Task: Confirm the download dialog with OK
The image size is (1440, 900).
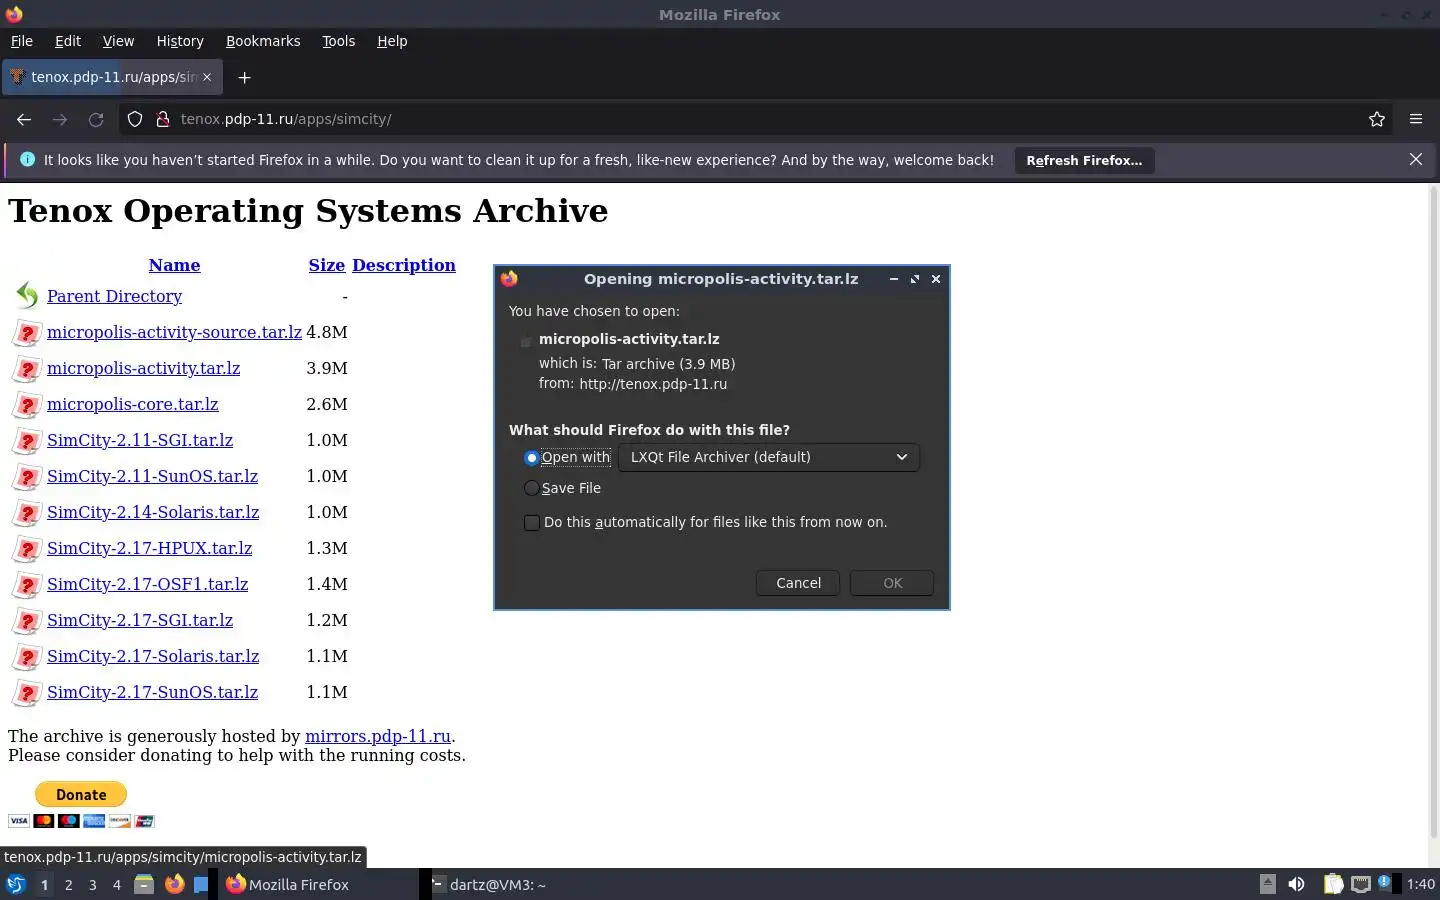Action: pyautogui.click(x=892, y=583)
